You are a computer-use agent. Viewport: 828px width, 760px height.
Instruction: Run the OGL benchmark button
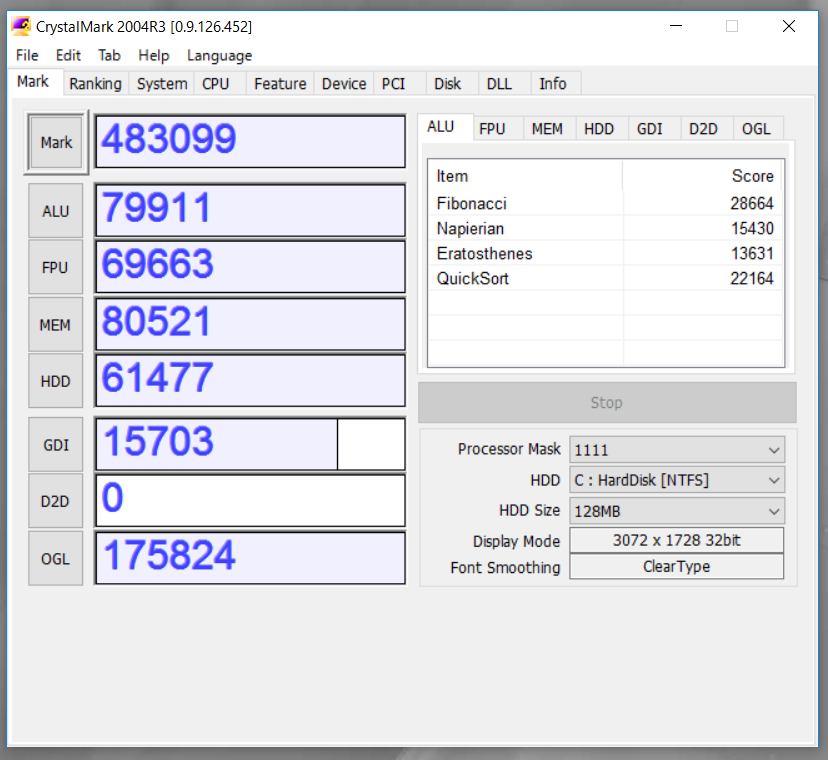[55, 558]
